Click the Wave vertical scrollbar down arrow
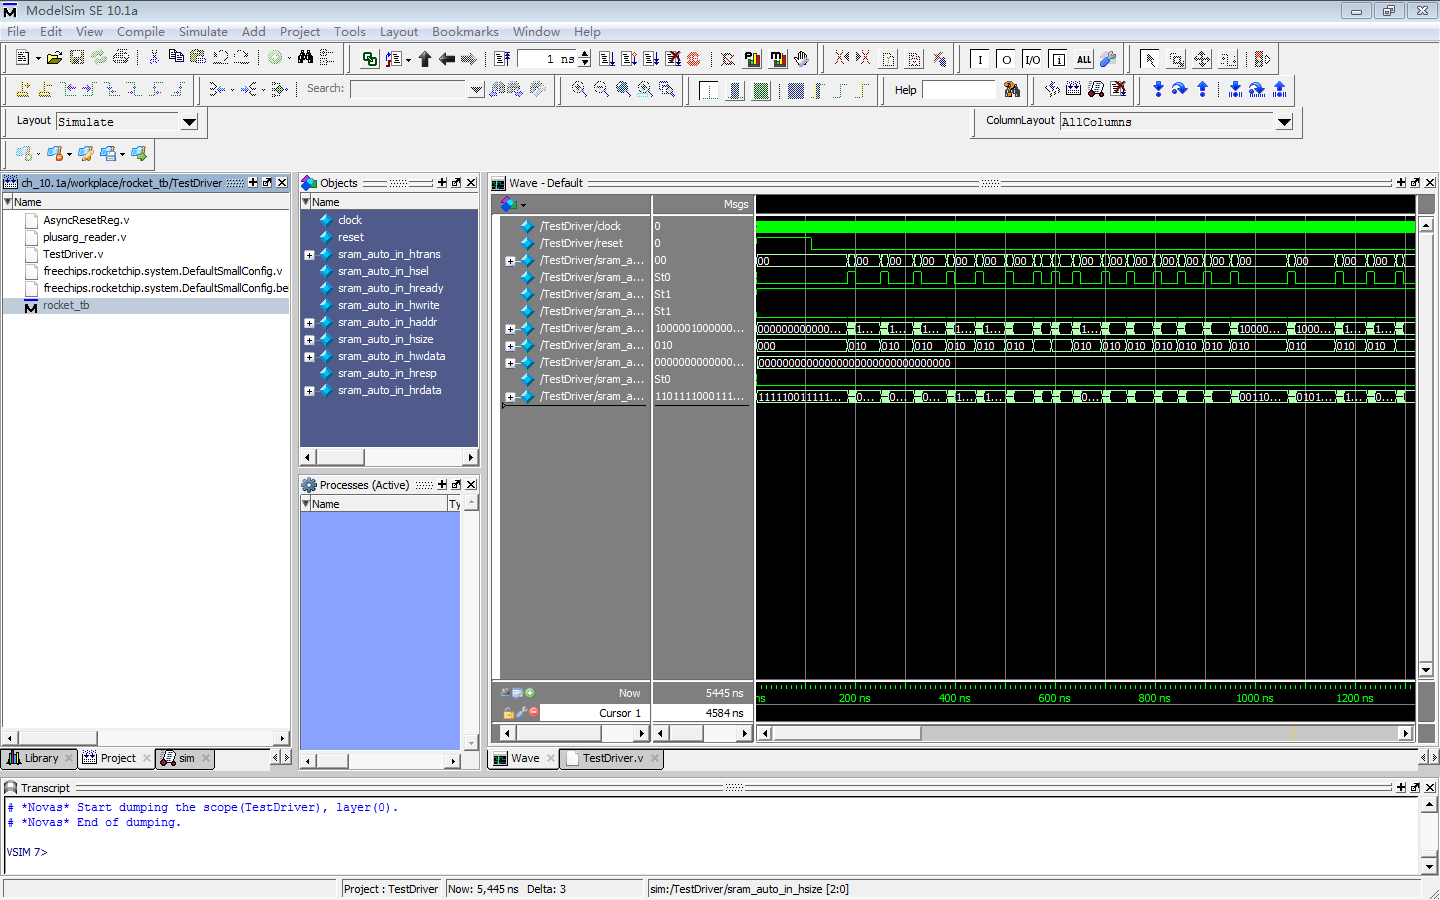This screenshot has width=1440, height=900. tap(1427, 670)
